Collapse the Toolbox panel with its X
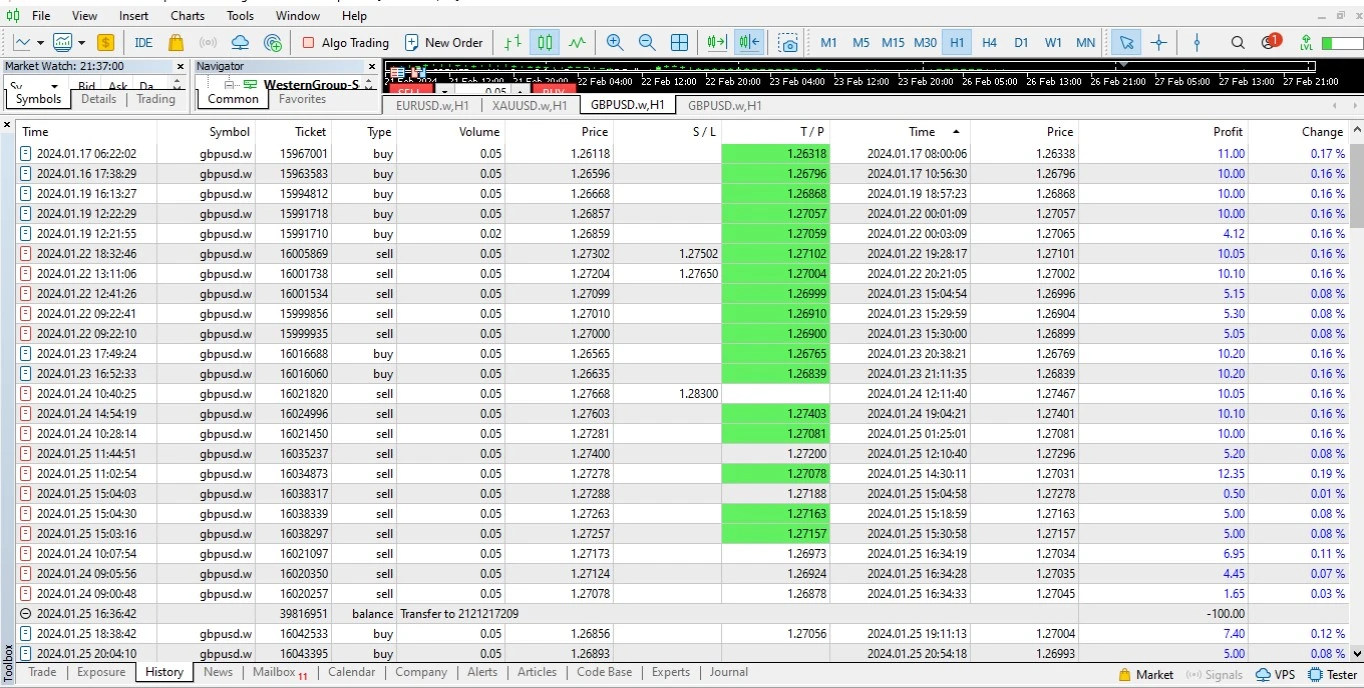This screenshot has width=1364, height=688. pos(7,125)
